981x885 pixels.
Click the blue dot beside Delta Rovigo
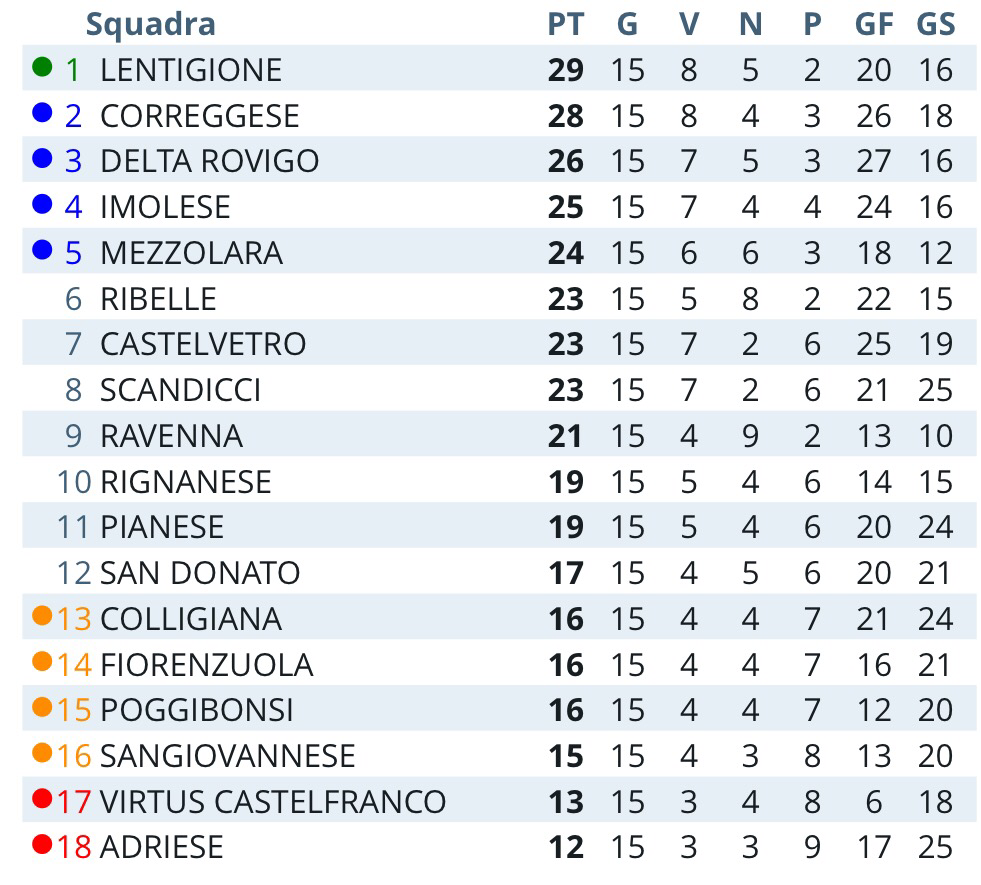click(42, 158)
